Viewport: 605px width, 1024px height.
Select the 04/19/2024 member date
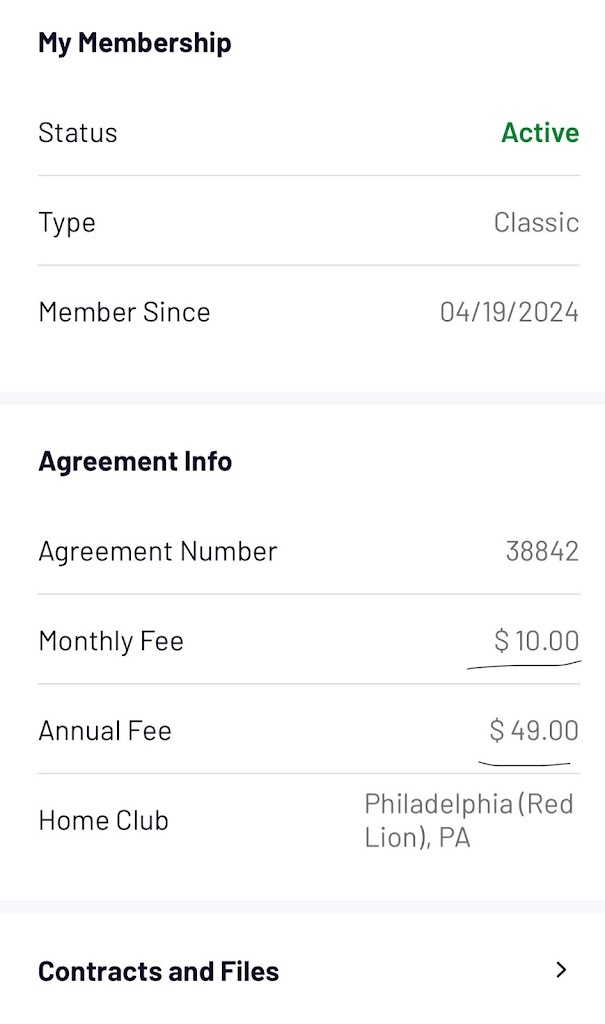(509, 312)
